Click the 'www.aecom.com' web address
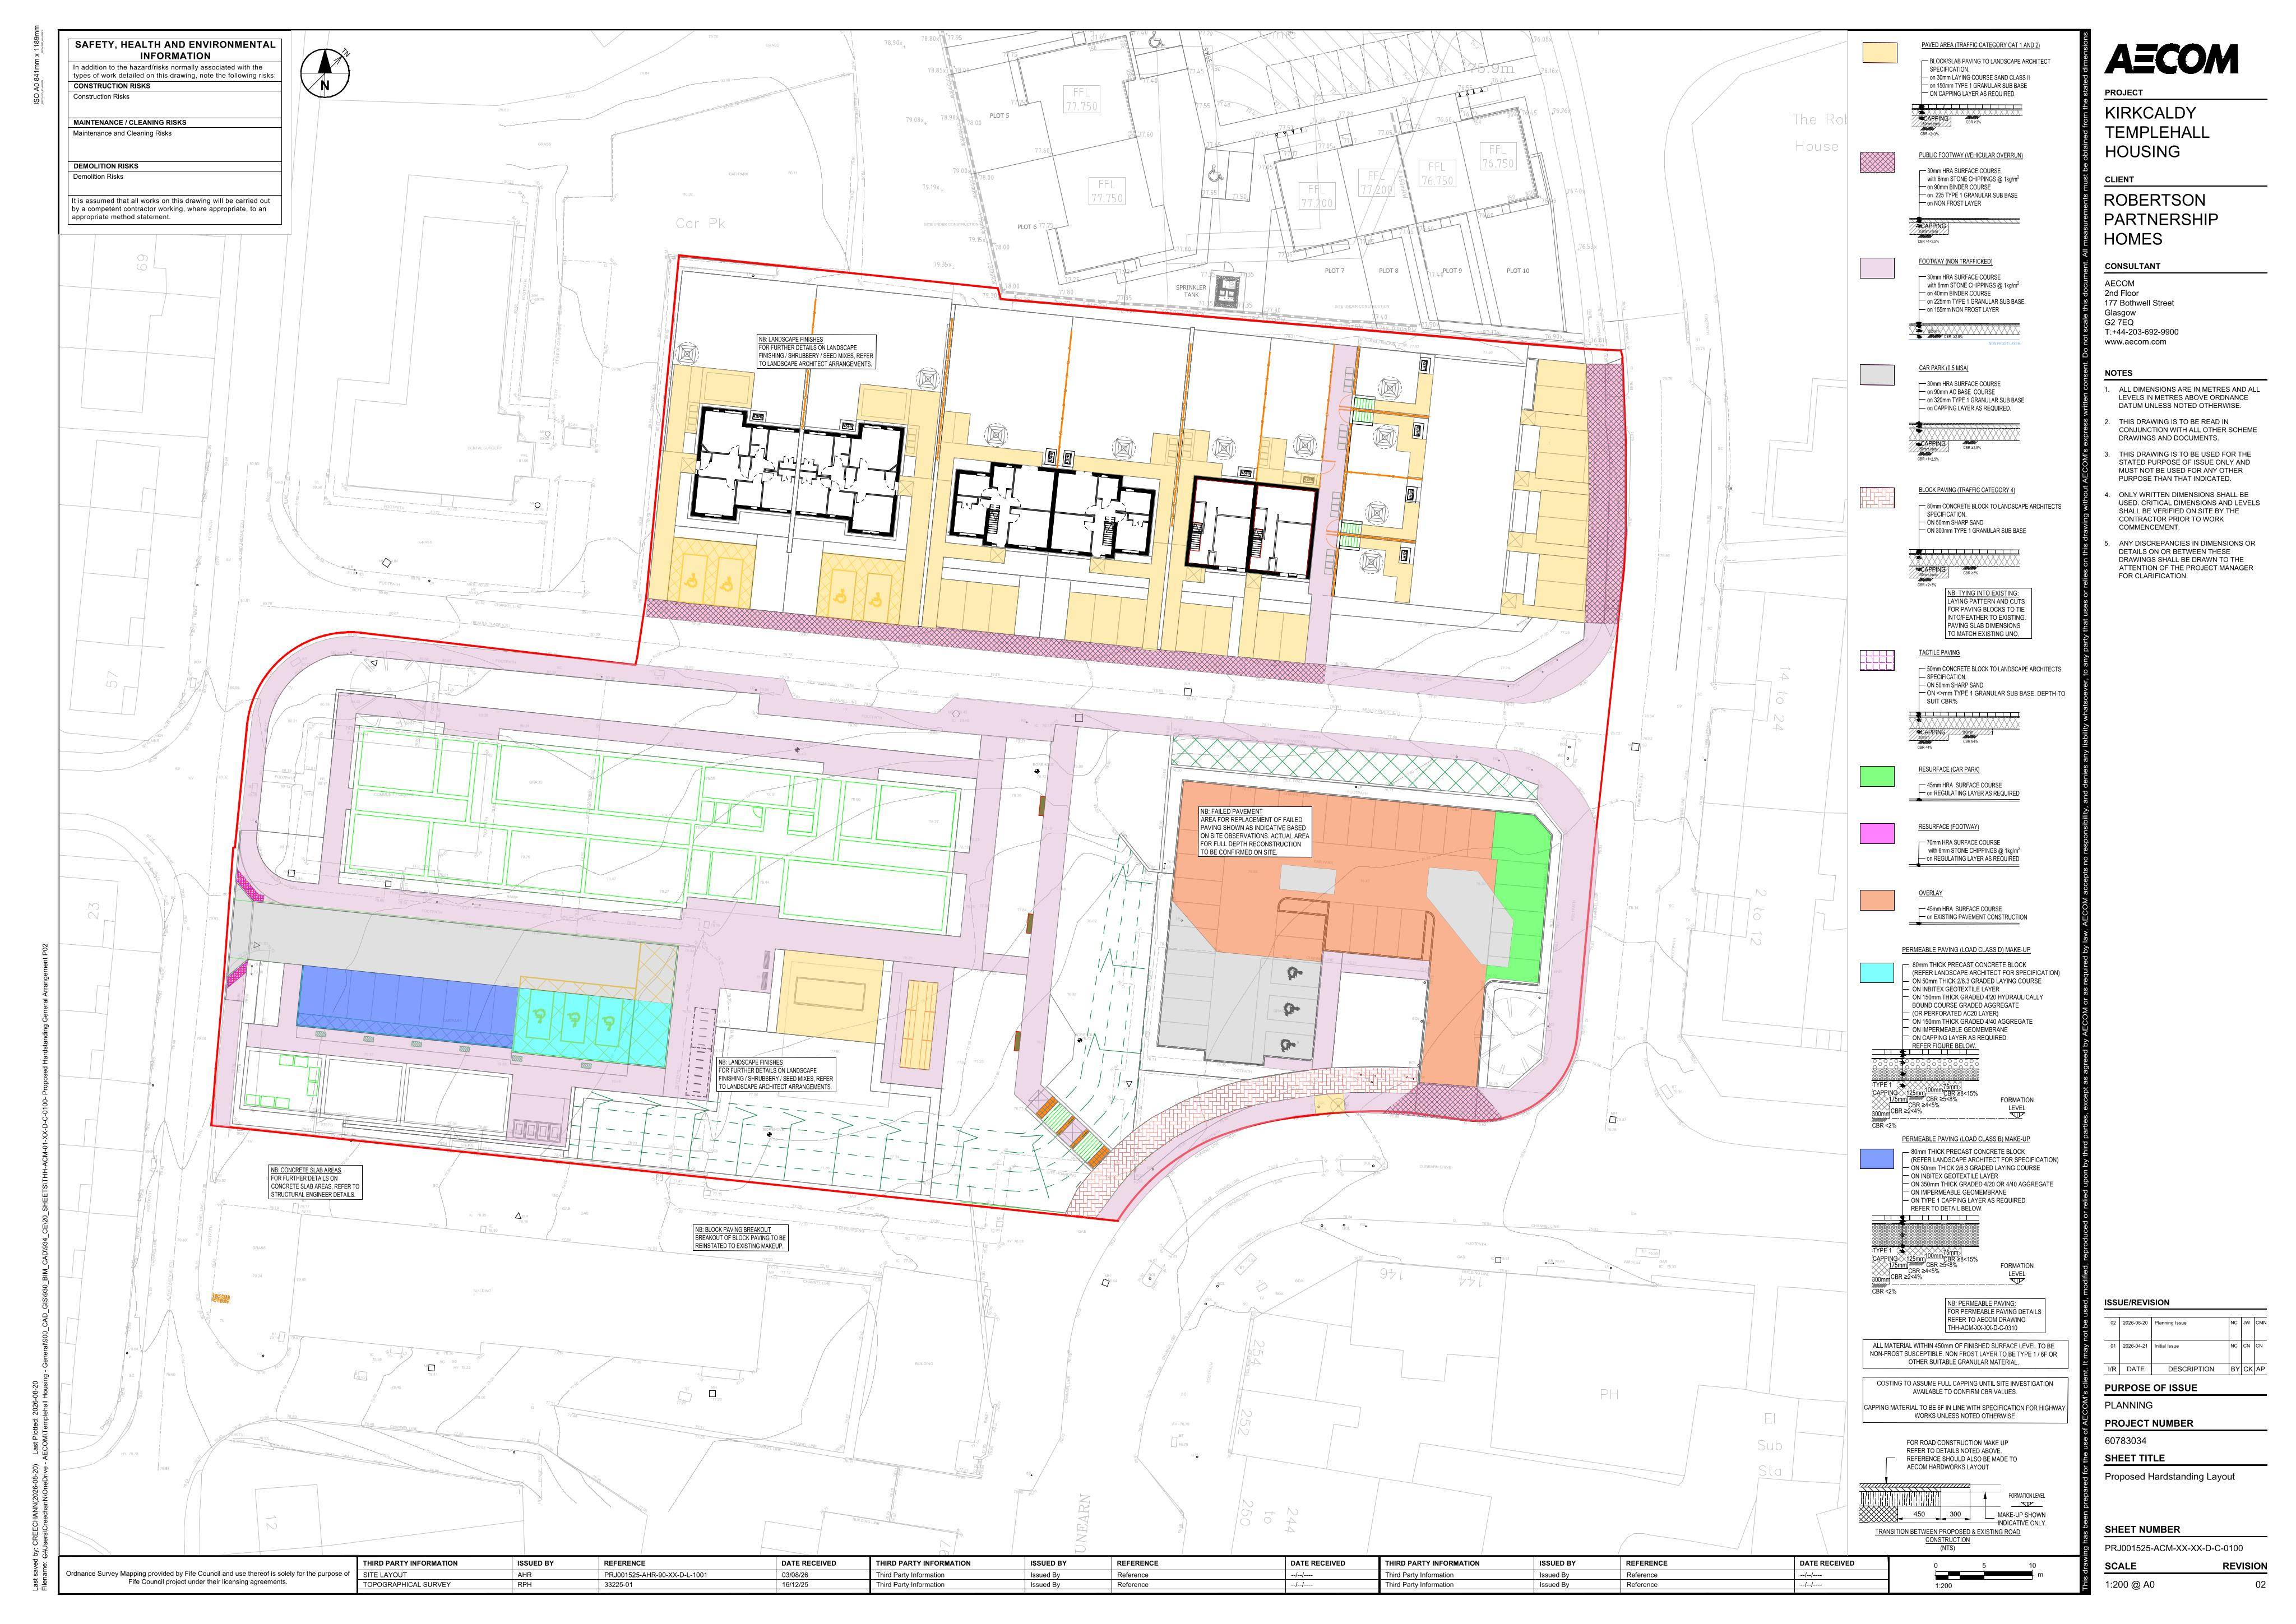Screen dimensions: 2296x1624 pyautogui.click(x=2135, y=342)
